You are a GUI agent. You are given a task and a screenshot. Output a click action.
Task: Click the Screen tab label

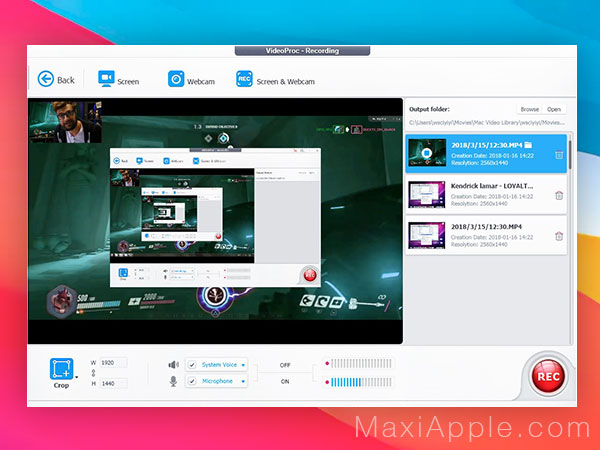tap(128, 82)
